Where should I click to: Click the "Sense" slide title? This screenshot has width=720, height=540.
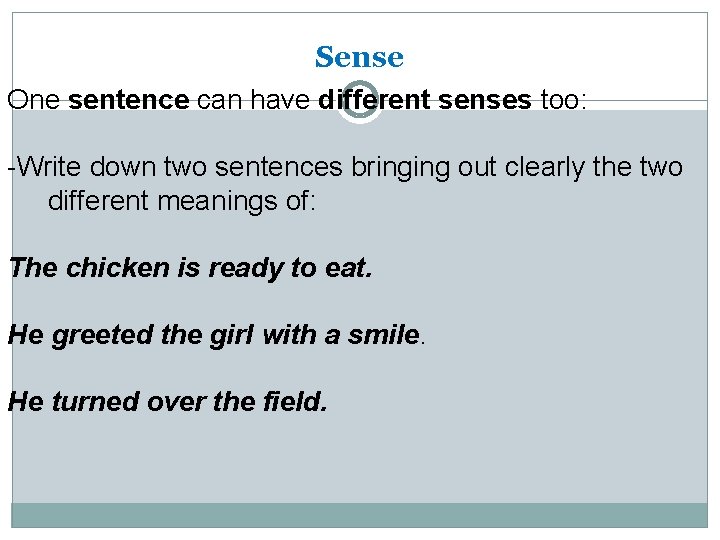(x=359, y=58)
